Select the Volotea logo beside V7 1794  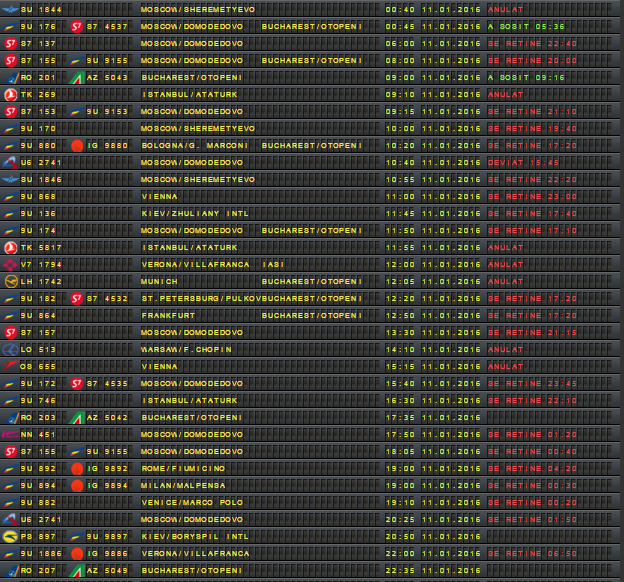point(11,264)
